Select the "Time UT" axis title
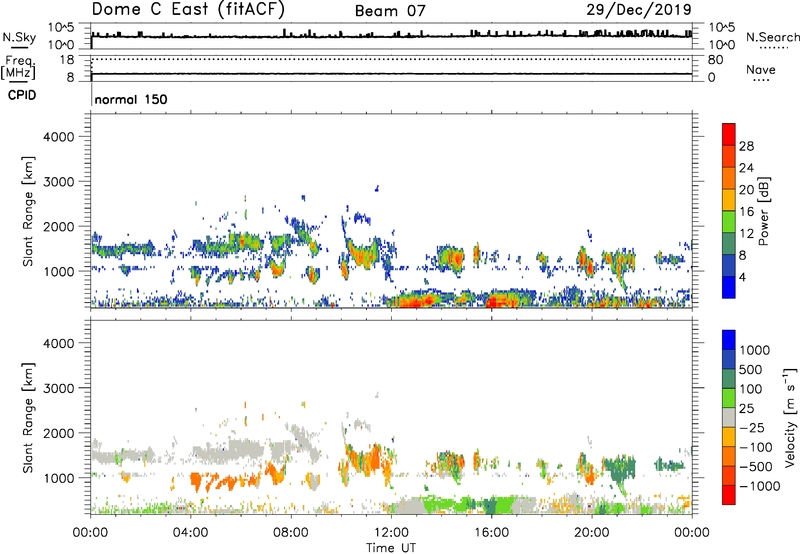The width and height of the screenshot is (800, 554). click(x=391, y=548)
